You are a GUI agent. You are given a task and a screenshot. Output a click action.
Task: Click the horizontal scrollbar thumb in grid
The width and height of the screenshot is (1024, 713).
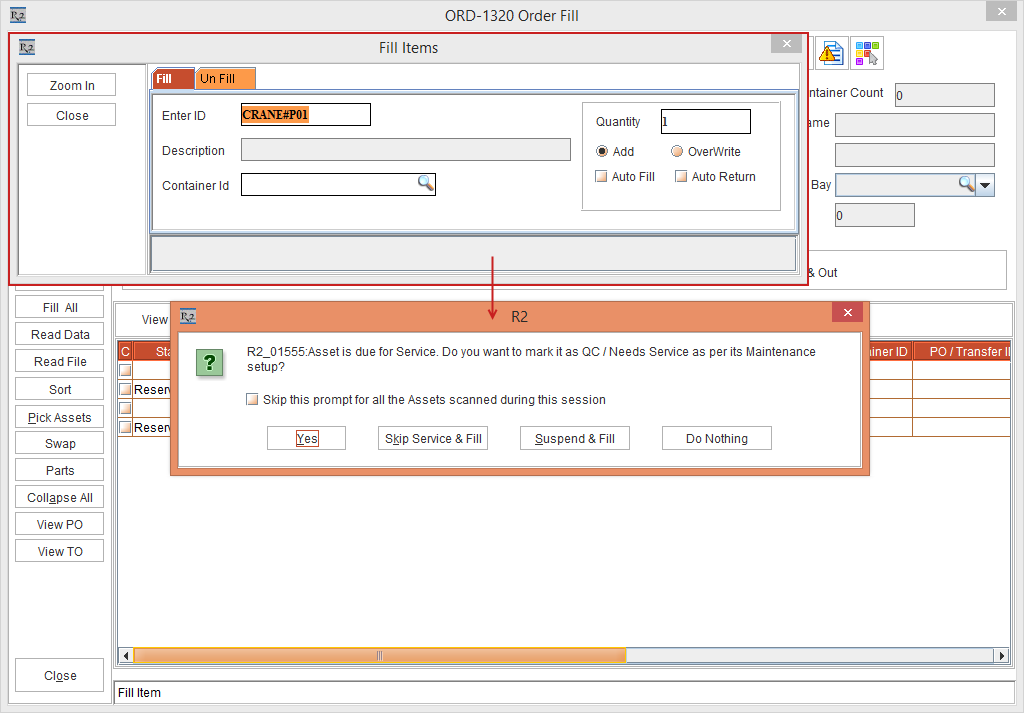tap(379, 656)
